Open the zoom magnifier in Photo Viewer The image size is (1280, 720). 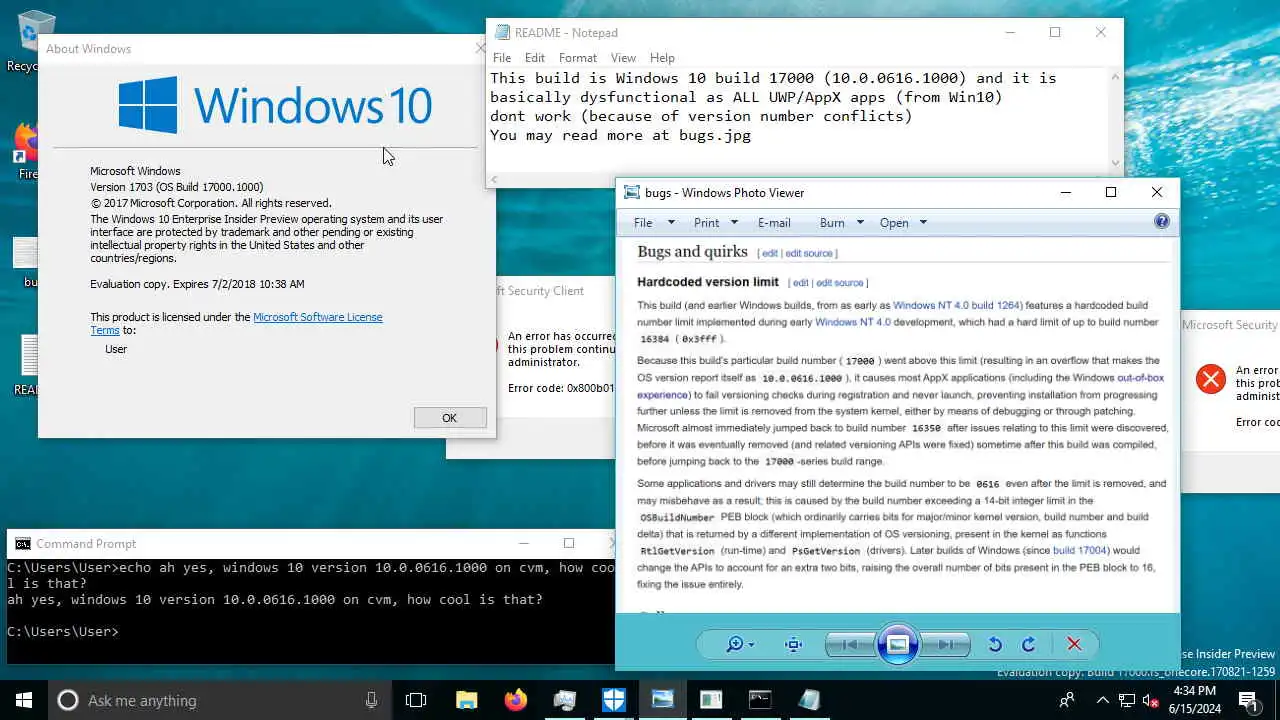(x=740, y=645)
